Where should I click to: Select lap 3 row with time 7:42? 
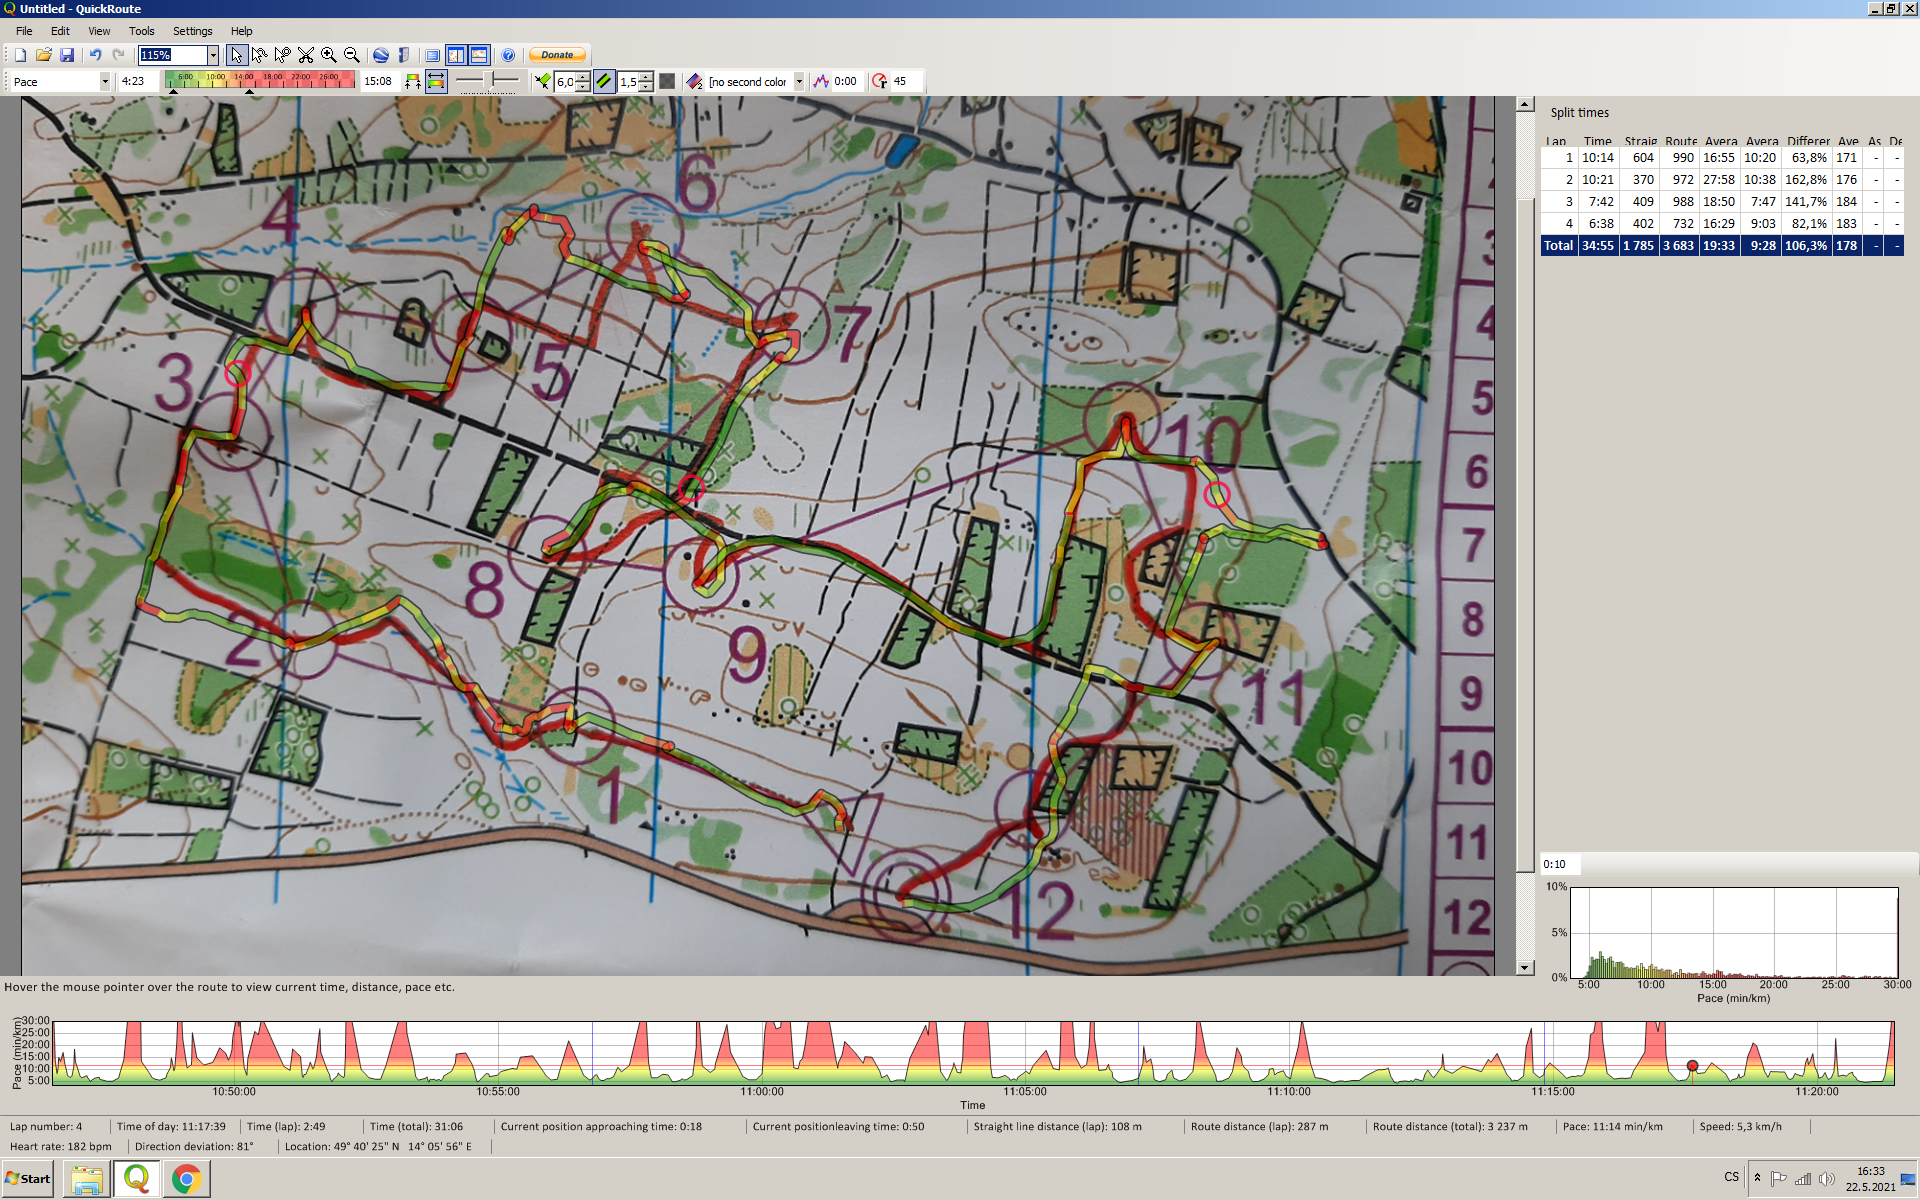coord(1721,202)
